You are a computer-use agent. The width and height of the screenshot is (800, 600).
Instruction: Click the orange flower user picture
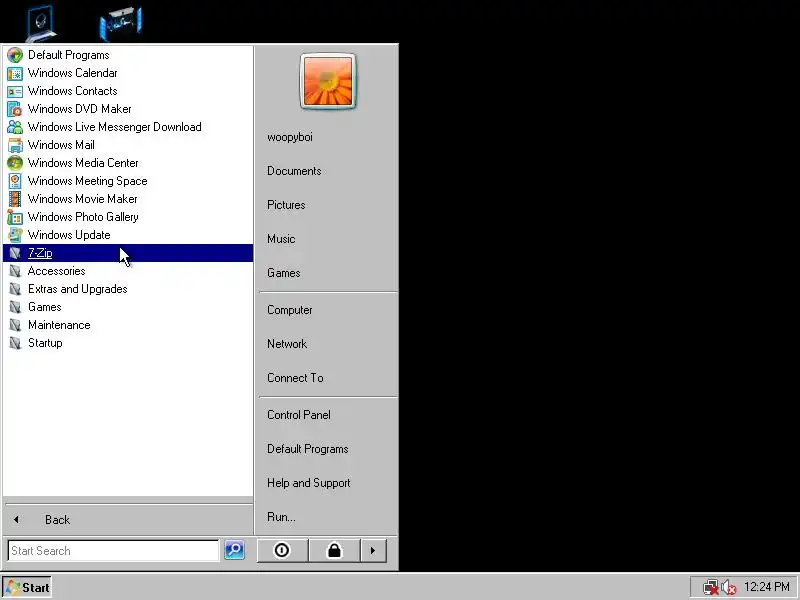click(x=328, y=81)
